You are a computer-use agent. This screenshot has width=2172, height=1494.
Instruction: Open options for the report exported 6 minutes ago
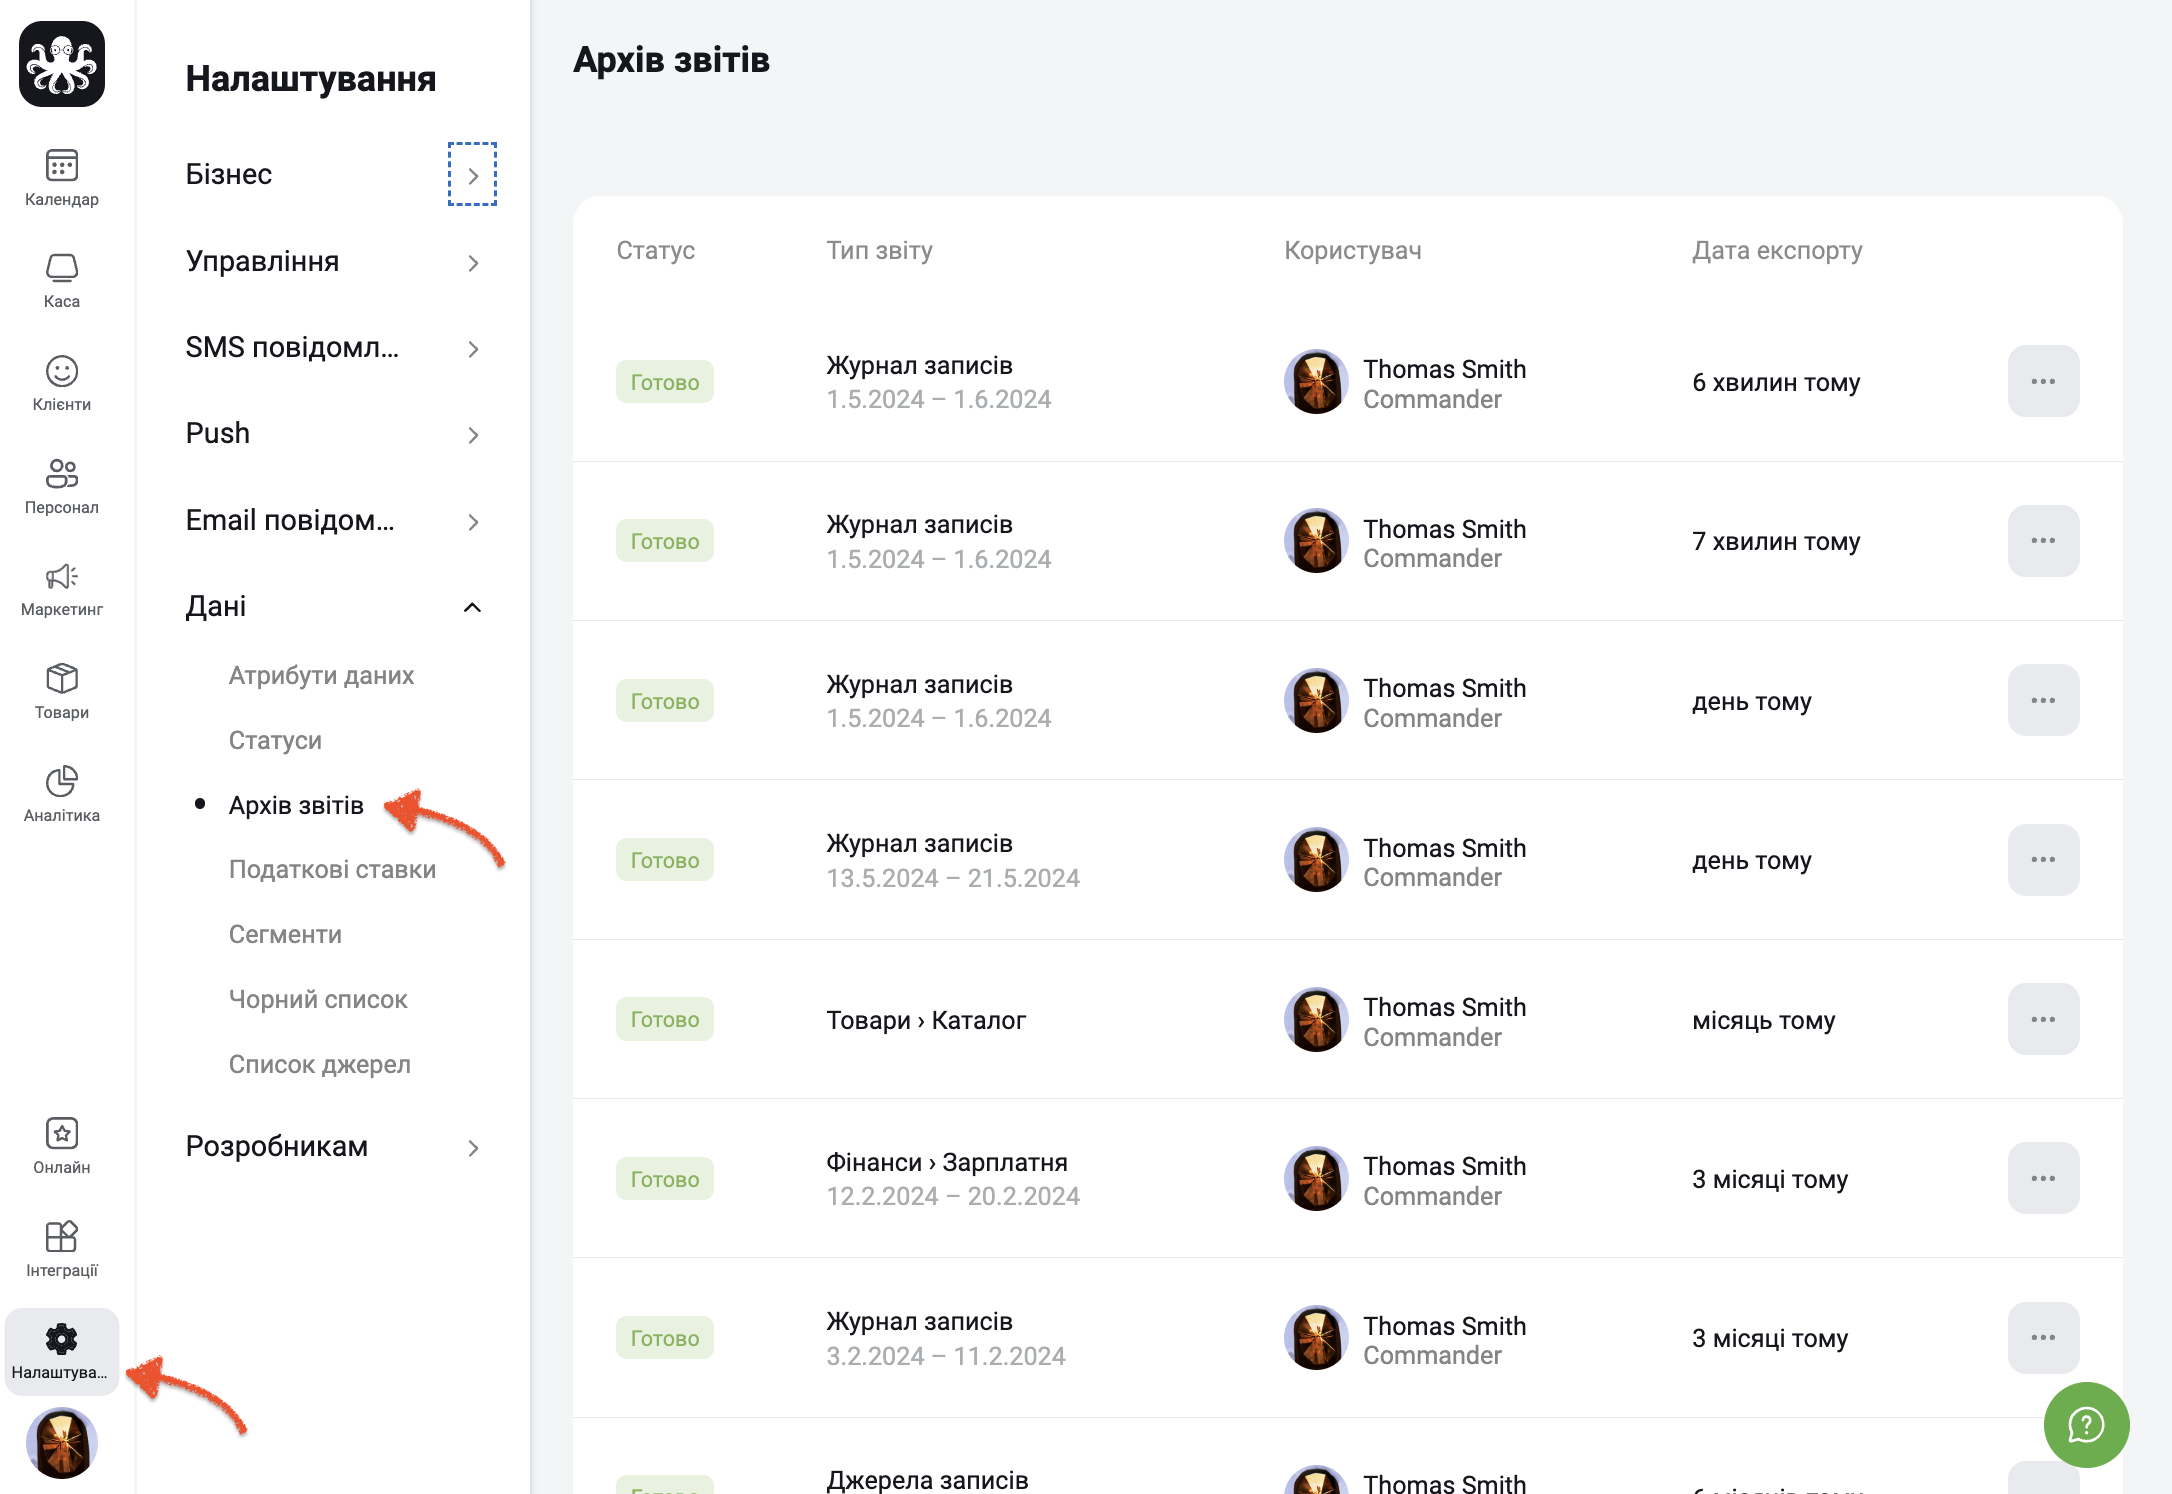coord(2043,381)
